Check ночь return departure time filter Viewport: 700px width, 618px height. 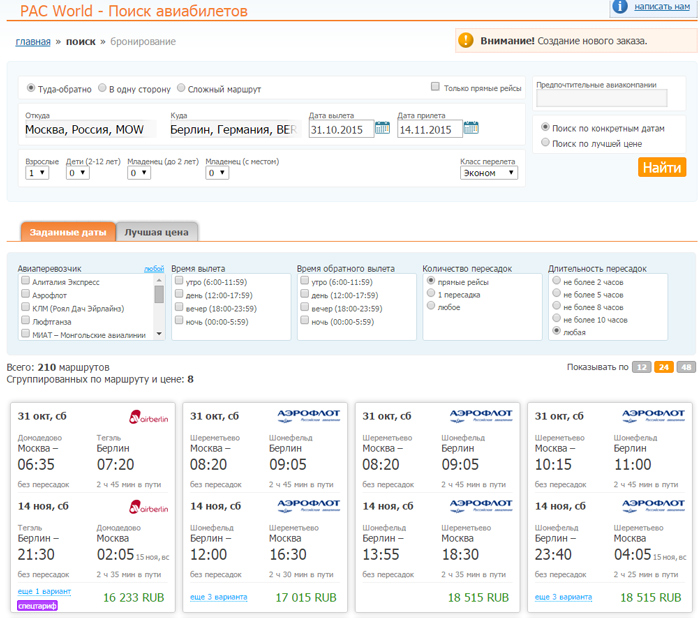click(x=304, y=320)
